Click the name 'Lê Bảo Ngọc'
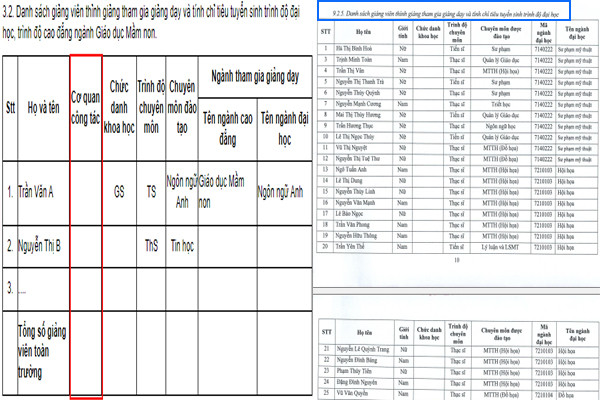600x400 pixels. pyautogui.click(x=349, y=214)
